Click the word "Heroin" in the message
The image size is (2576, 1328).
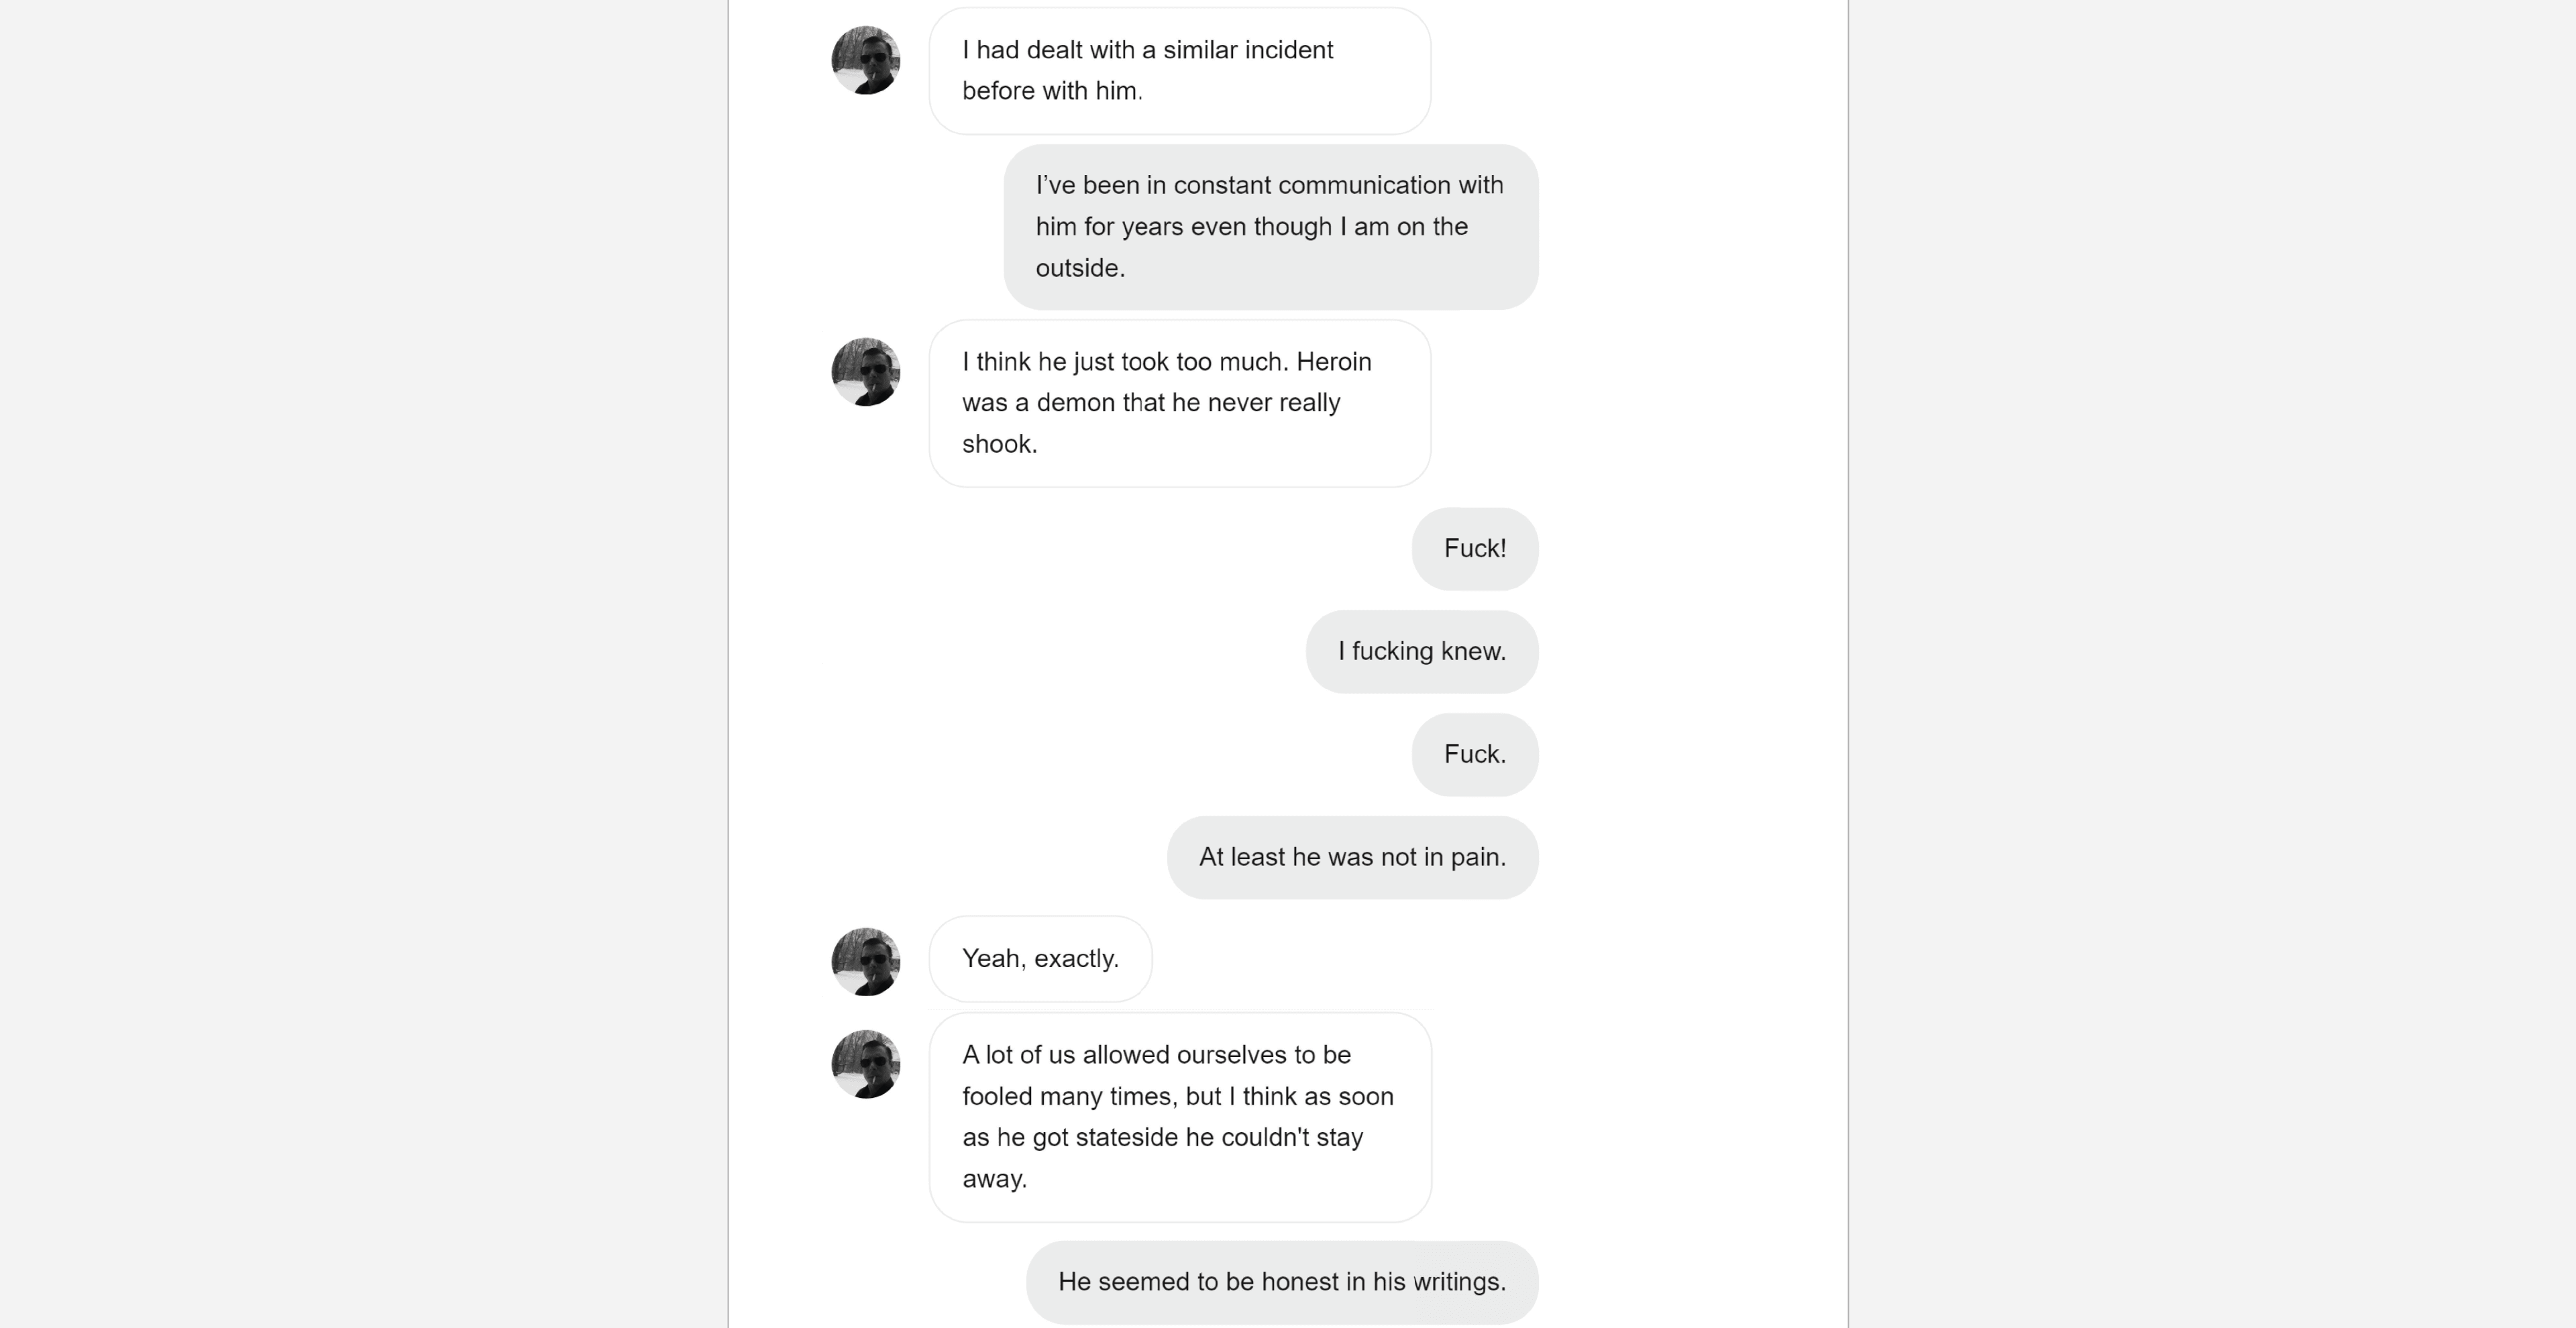pyautogui.click(x=1334, y=362)
